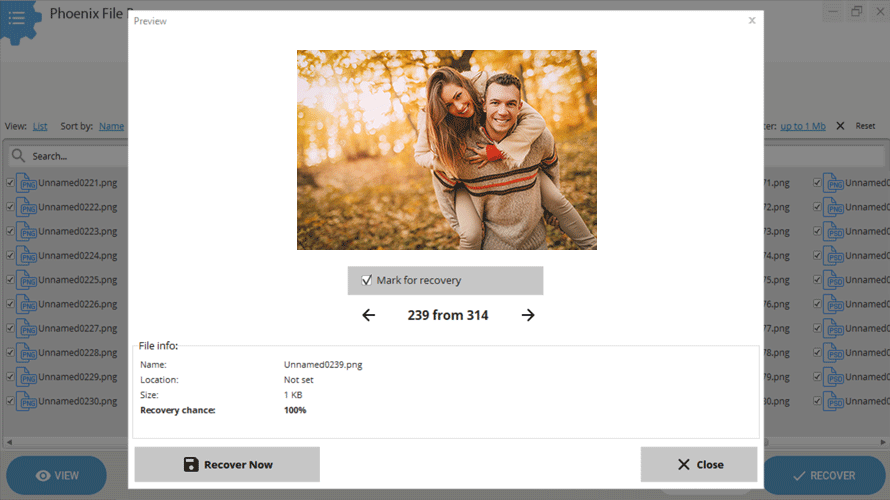Click the search magnifier icon
This screenshot has width=890, height=500.
pos(19,156)
